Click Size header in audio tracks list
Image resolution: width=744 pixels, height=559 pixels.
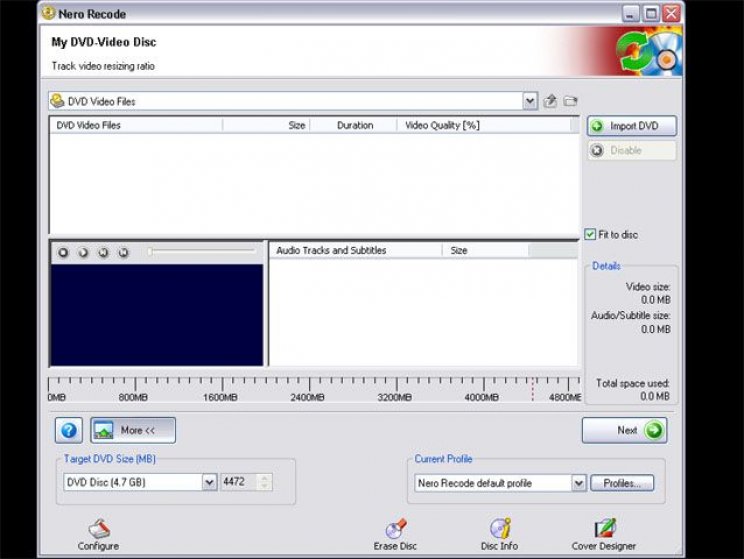485,251
